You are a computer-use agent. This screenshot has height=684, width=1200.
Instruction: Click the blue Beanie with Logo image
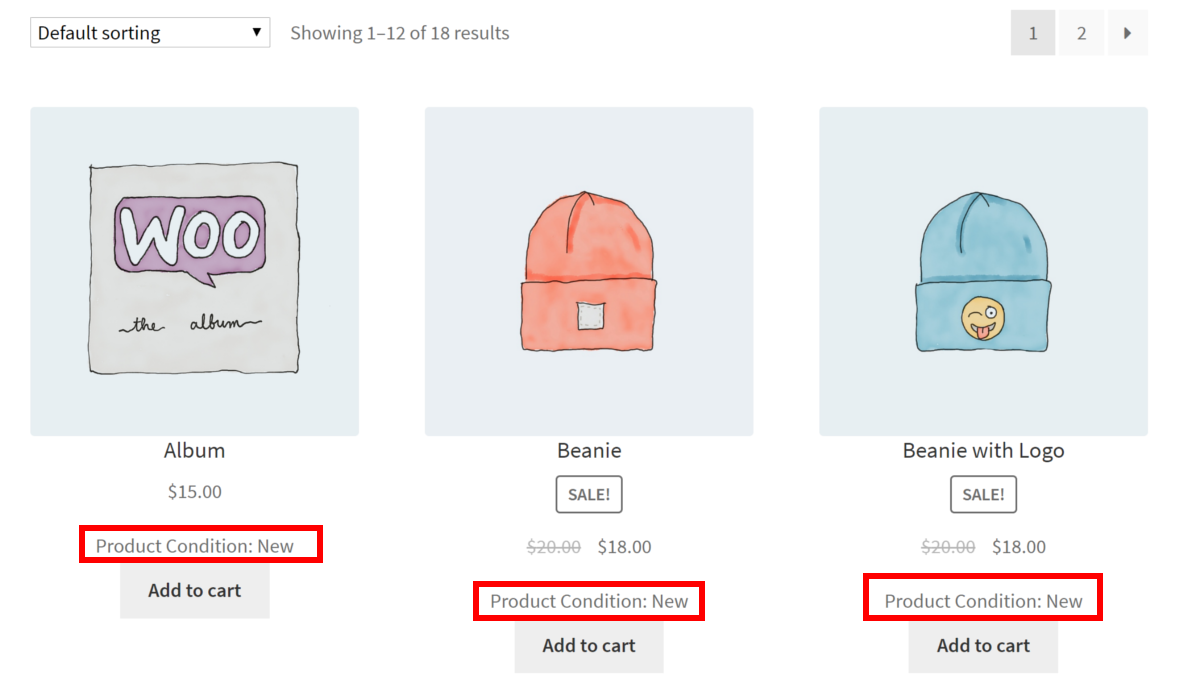point(982,270)
